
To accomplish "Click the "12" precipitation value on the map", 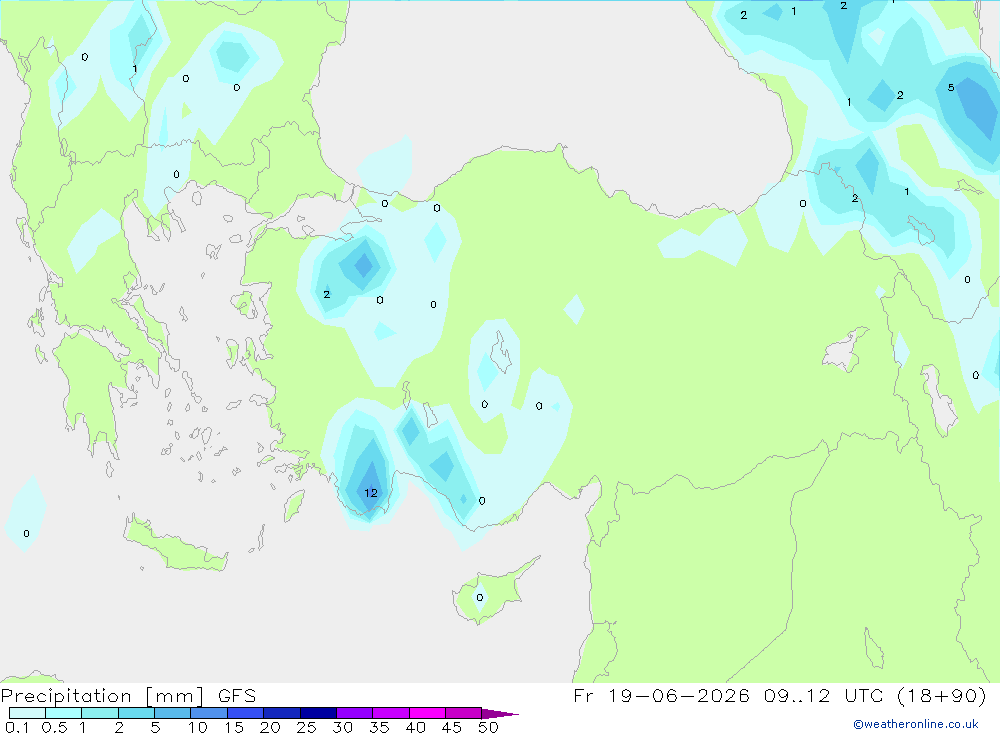I will pos(371,492).
